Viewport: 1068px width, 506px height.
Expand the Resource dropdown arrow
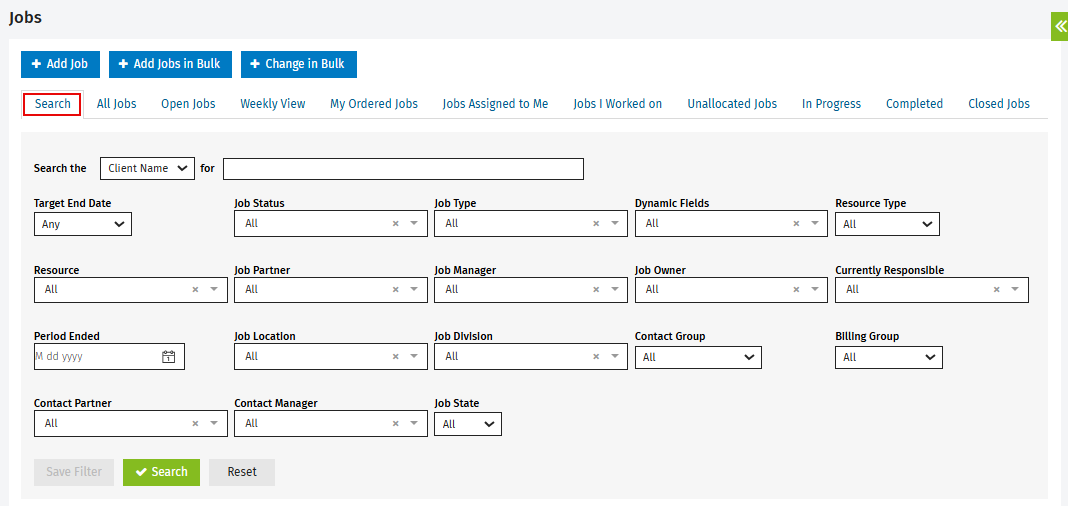tap(214, 289)
